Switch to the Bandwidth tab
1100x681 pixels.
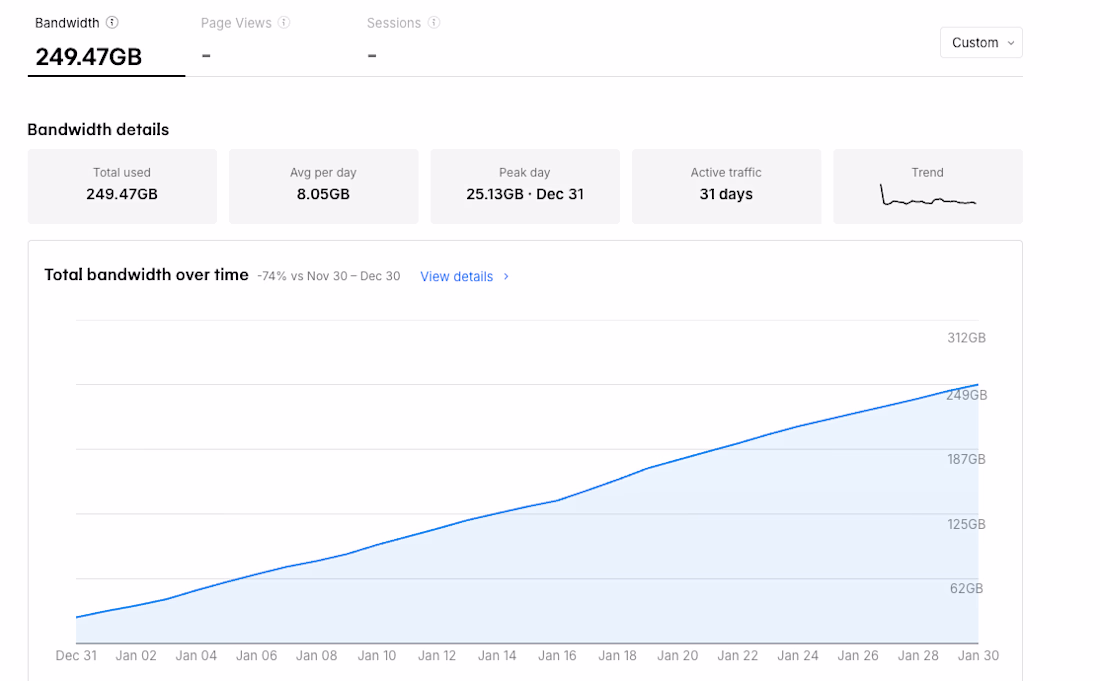106,43
